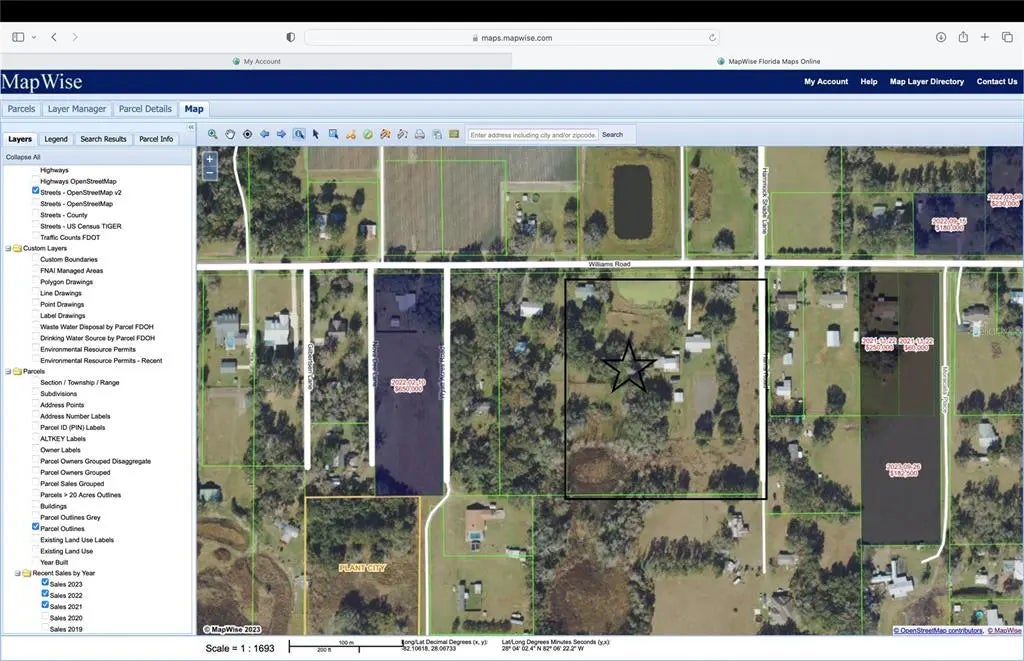
Task: Click the print map icon
Action: [x=420, y=134]
